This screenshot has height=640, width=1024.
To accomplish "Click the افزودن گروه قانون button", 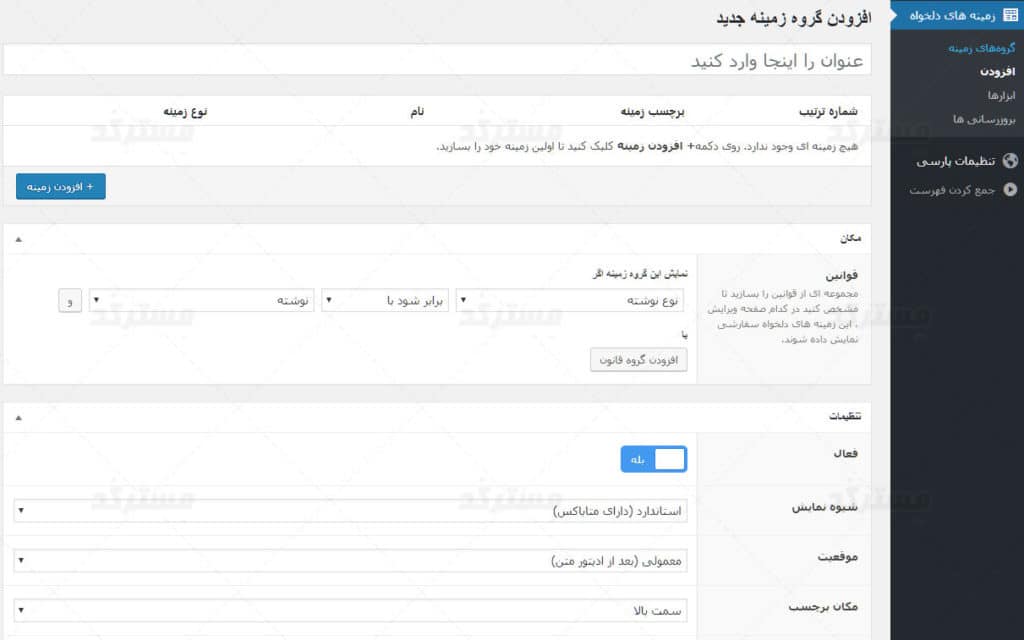I will (638, 359).
